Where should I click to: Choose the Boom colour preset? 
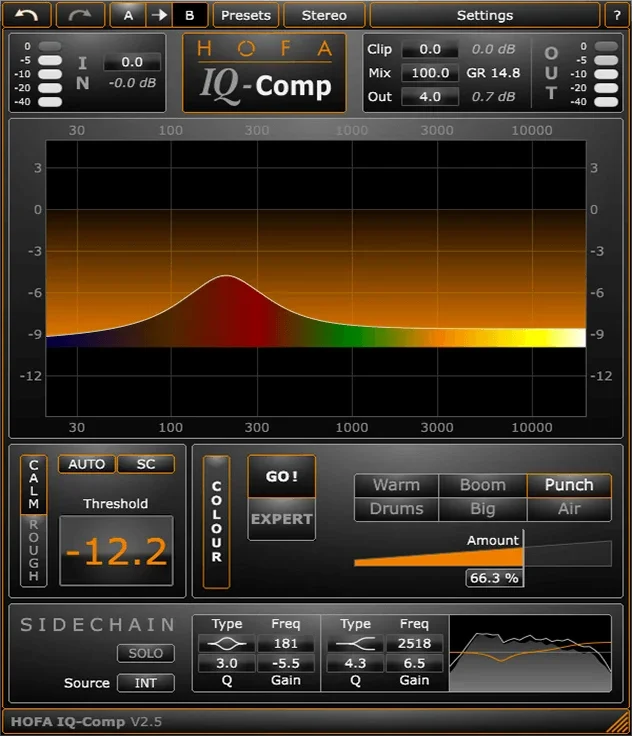click(483, 485)
